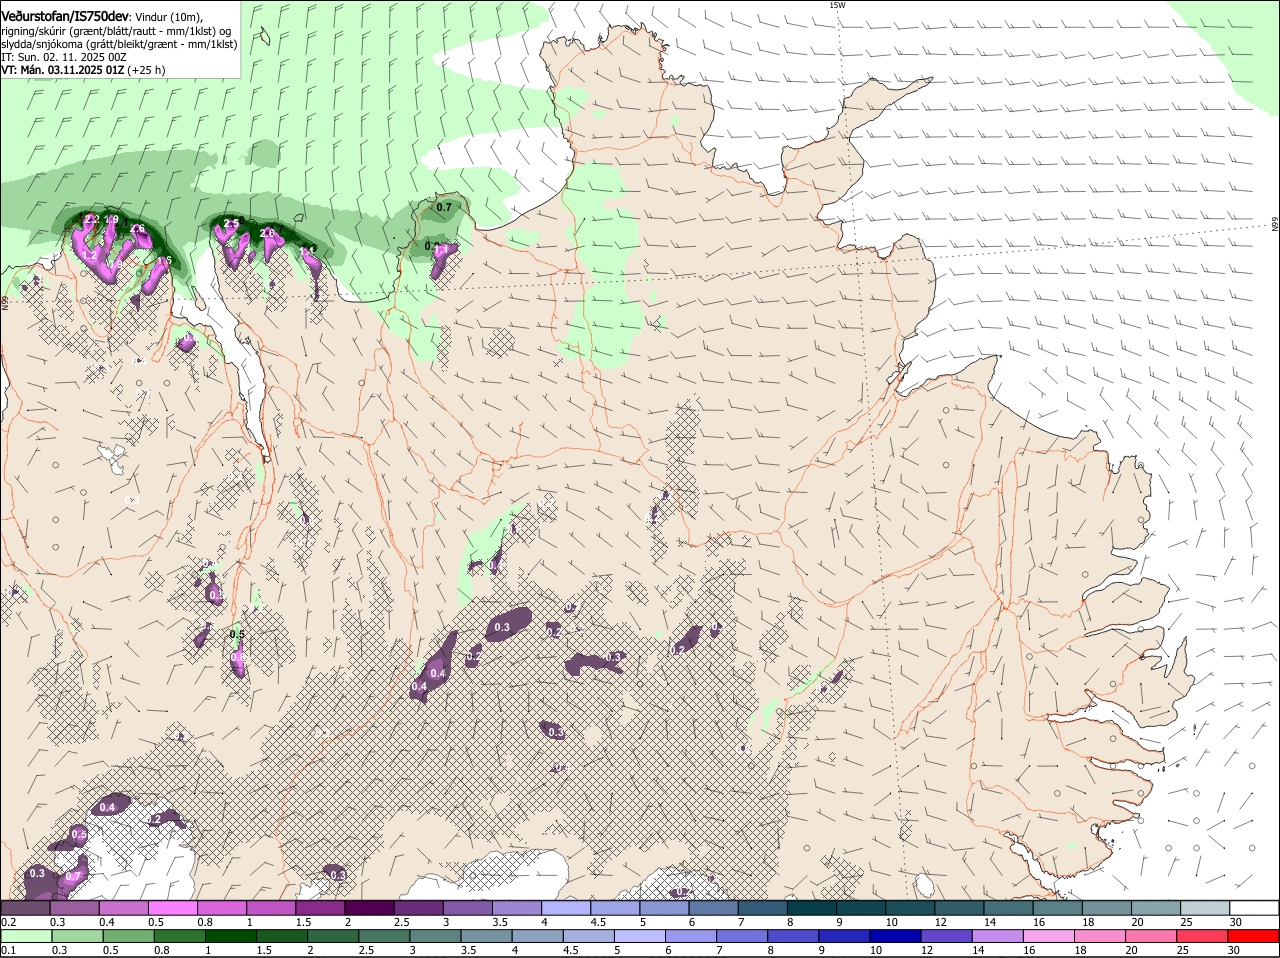Screen dimensions: 1280x958
Task: Click the 0.1 label in the lower legend
Action: point(8,950)
